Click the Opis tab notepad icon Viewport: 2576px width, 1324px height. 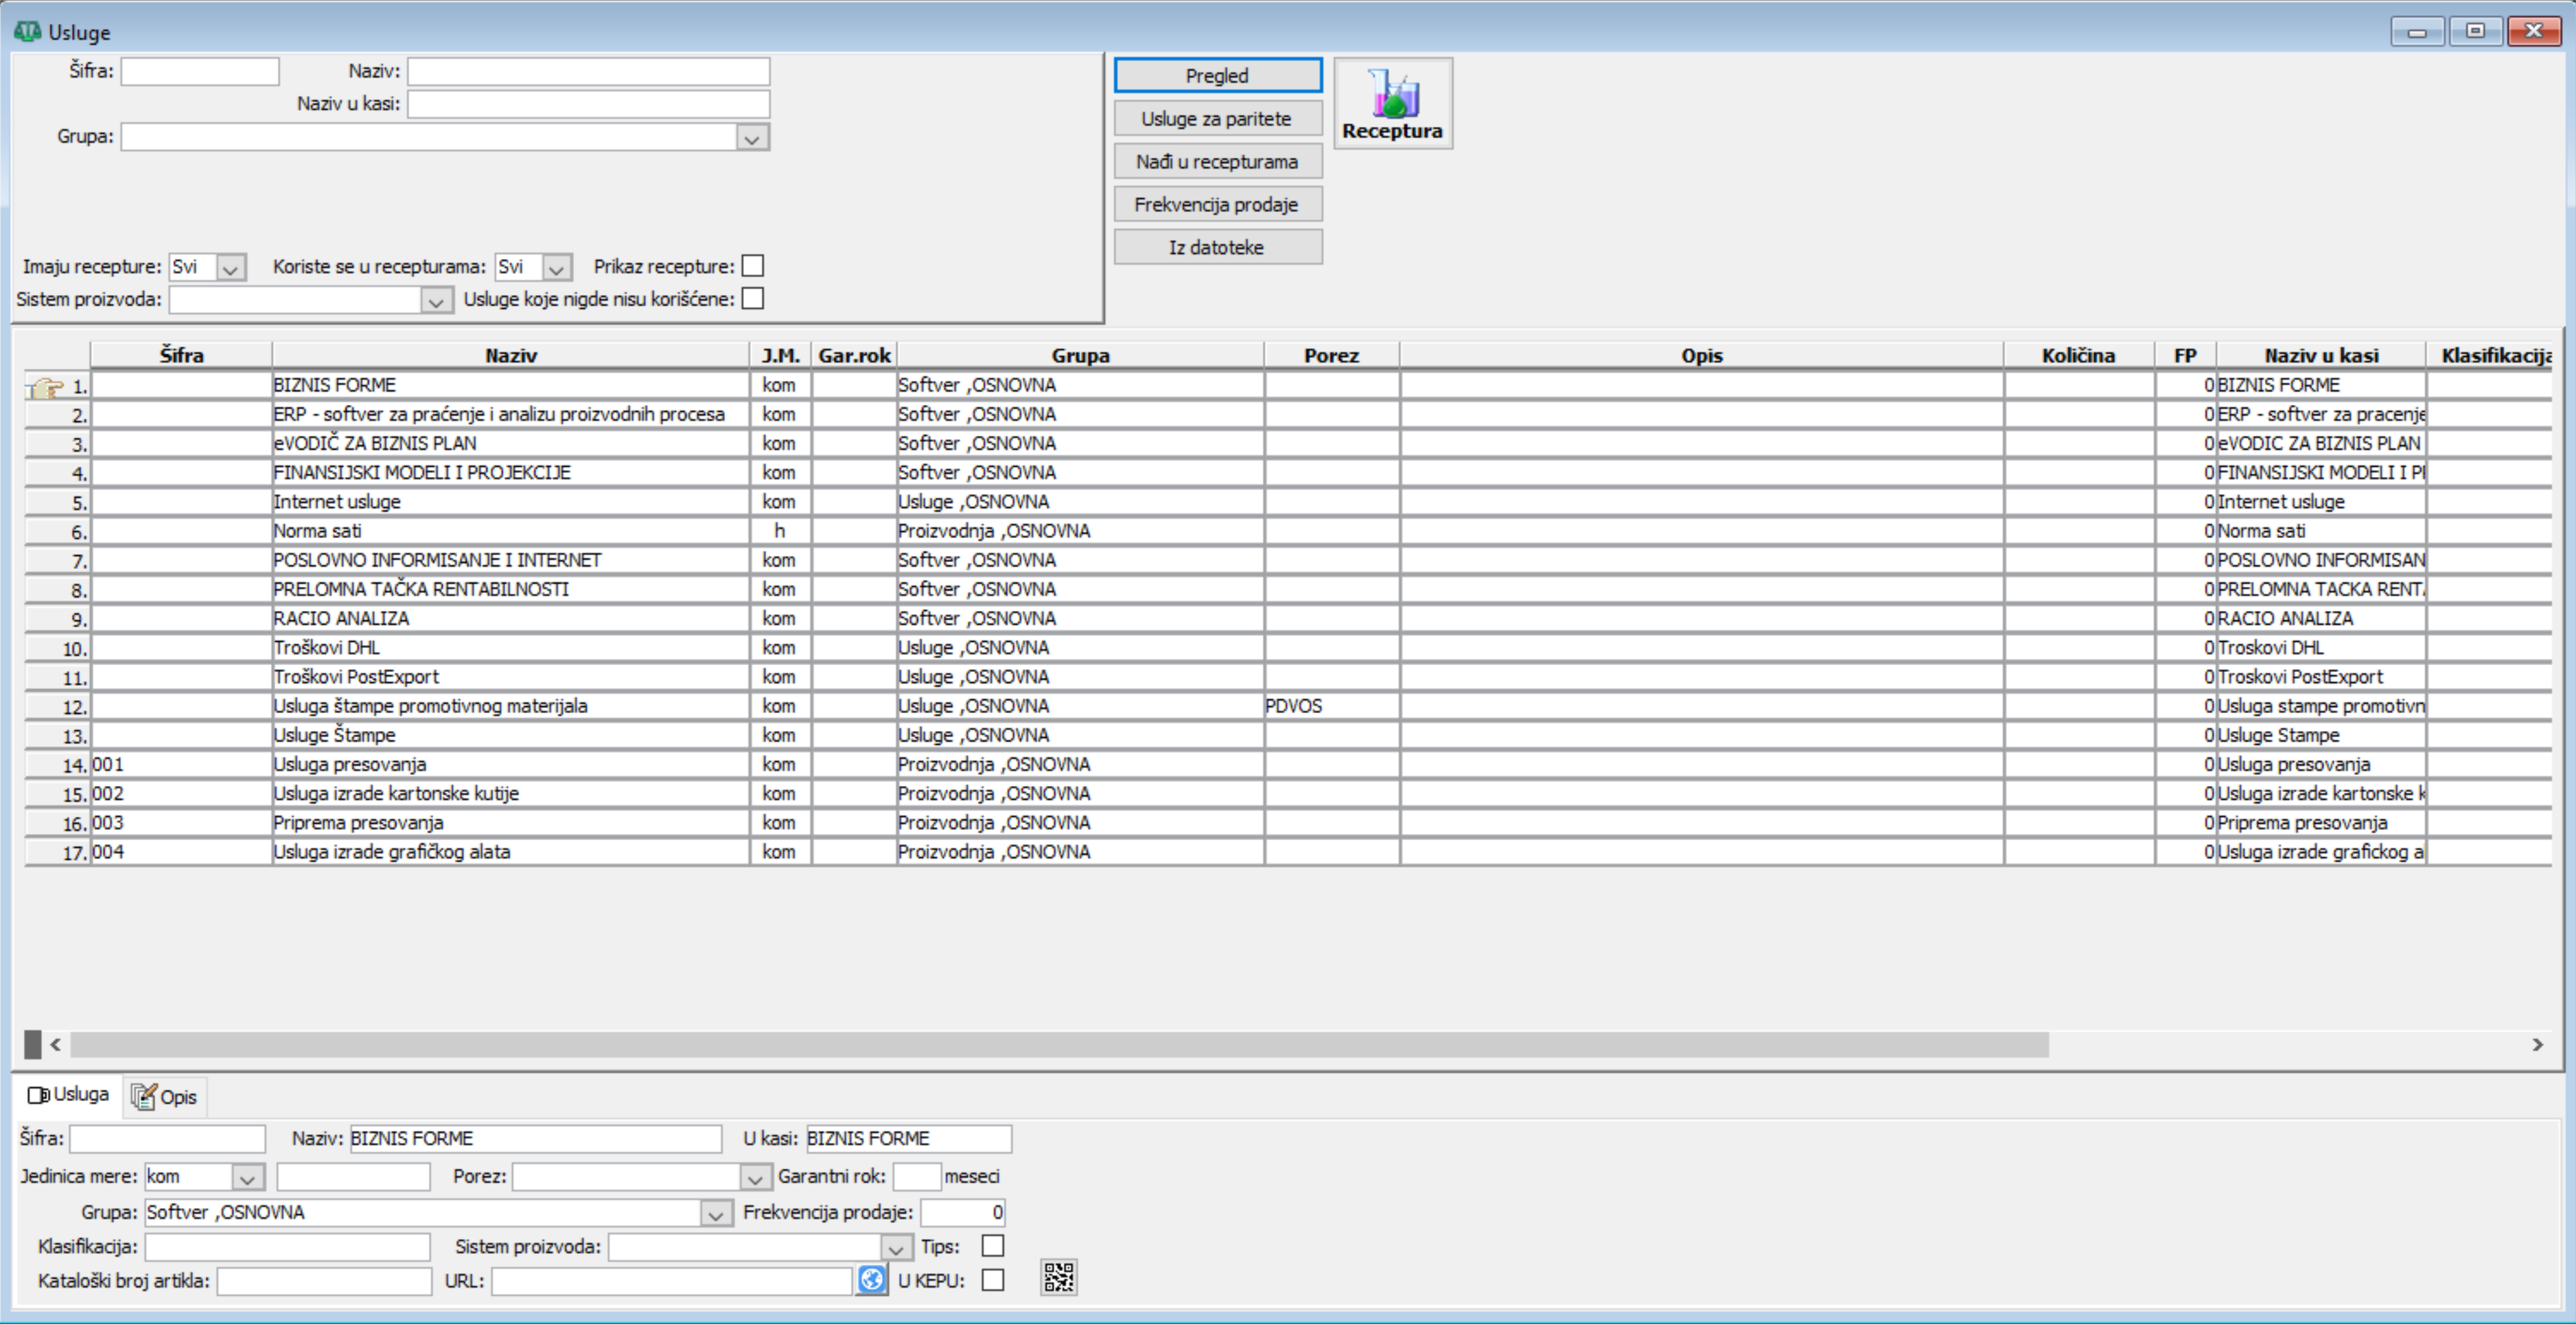[x=144, y=1097]
